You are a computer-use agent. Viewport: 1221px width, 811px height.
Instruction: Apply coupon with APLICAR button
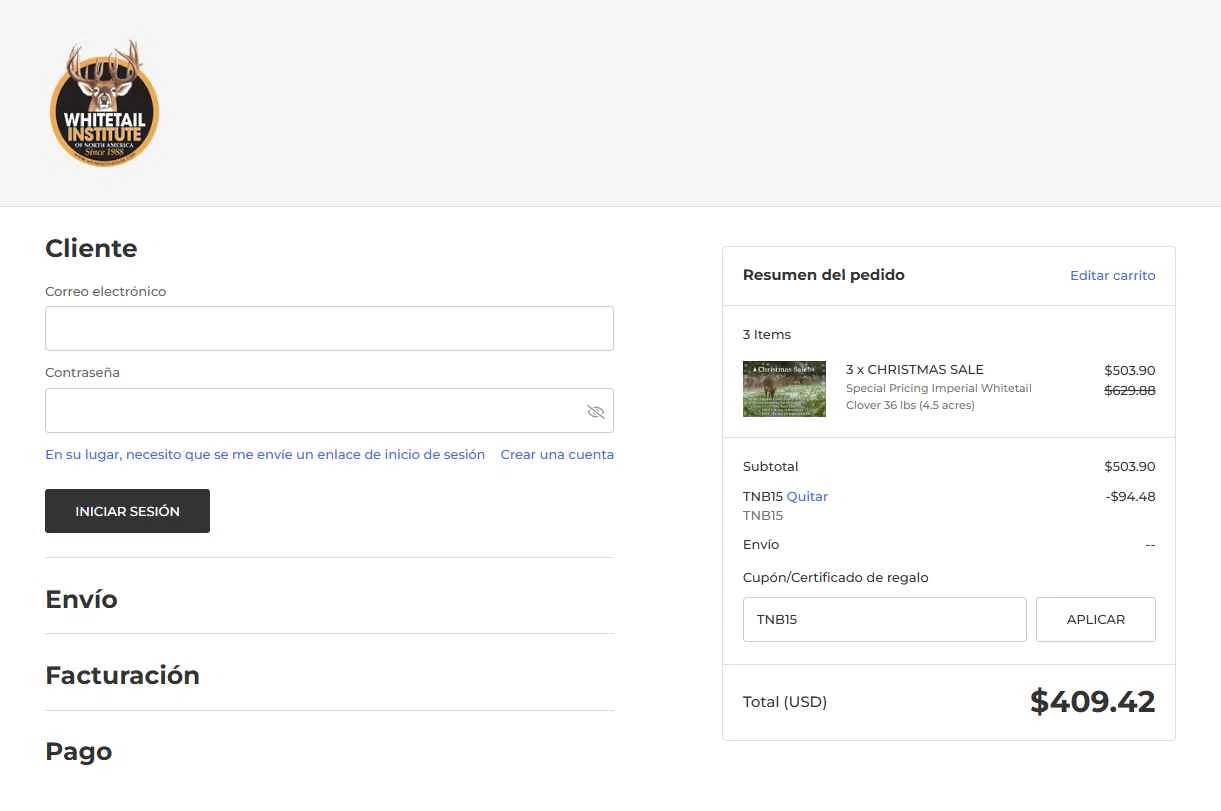point(1095,619)
